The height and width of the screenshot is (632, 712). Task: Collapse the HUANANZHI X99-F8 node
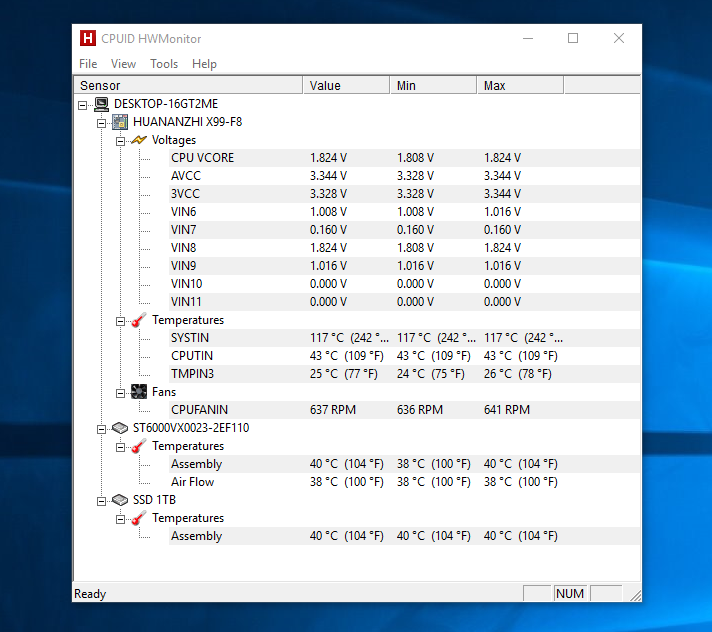(x=101, y=123)
